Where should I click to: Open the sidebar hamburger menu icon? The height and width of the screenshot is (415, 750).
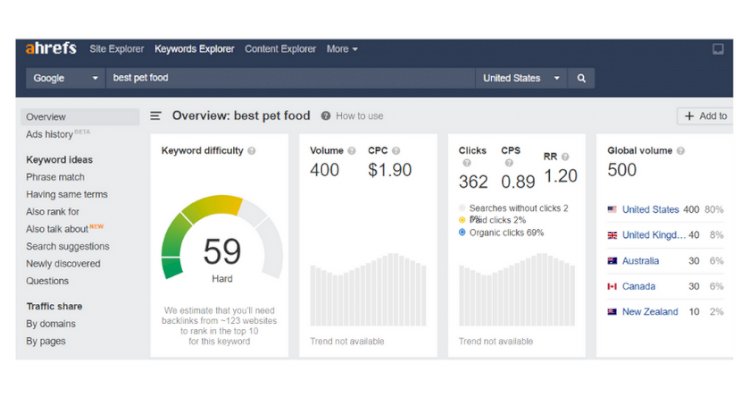coord(155,116)
